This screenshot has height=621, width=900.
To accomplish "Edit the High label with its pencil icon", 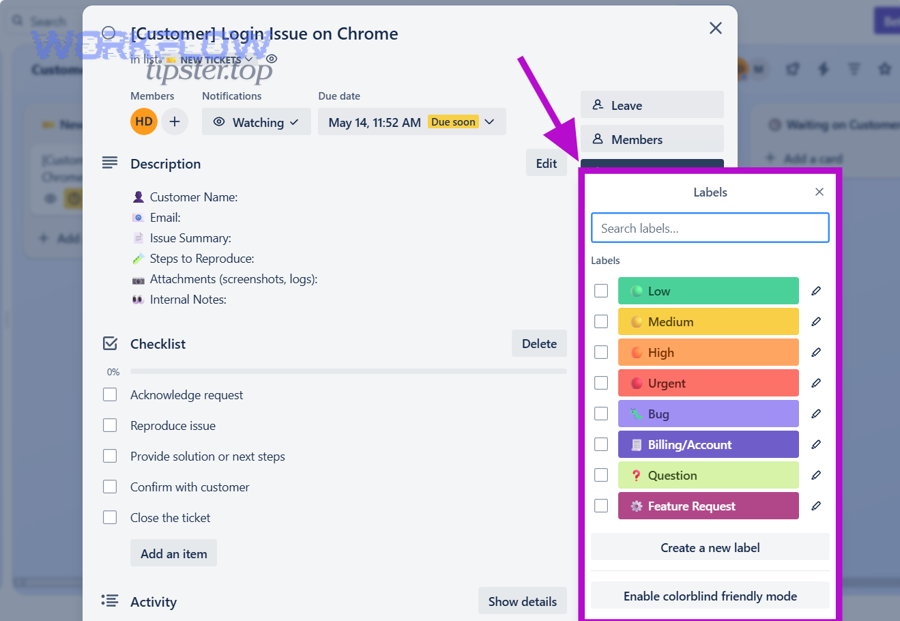I will (816, 352).
